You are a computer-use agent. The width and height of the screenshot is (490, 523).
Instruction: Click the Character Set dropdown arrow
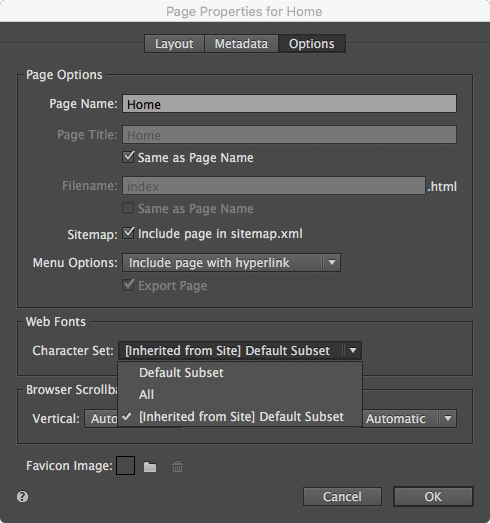pos(353,351)
